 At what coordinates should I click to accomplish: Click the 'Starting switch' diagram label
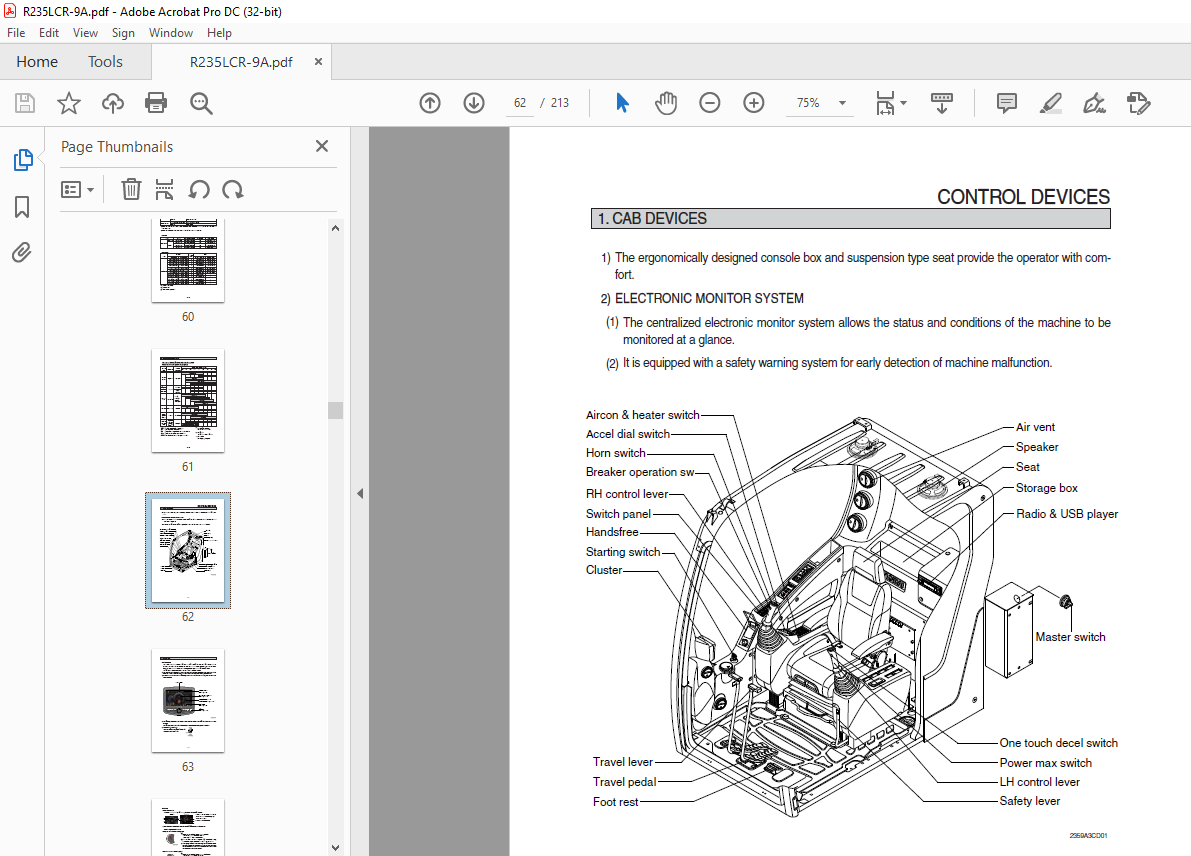point(623,552)
